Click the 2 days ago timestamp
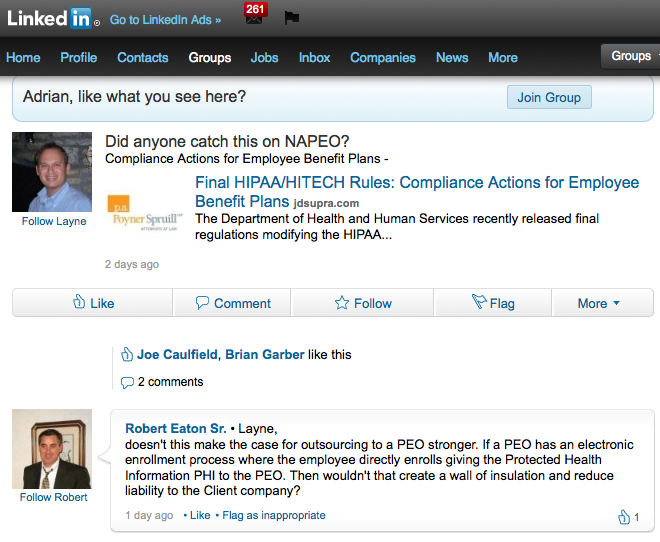This screenshot has height=542, width=660. [132, 264]
